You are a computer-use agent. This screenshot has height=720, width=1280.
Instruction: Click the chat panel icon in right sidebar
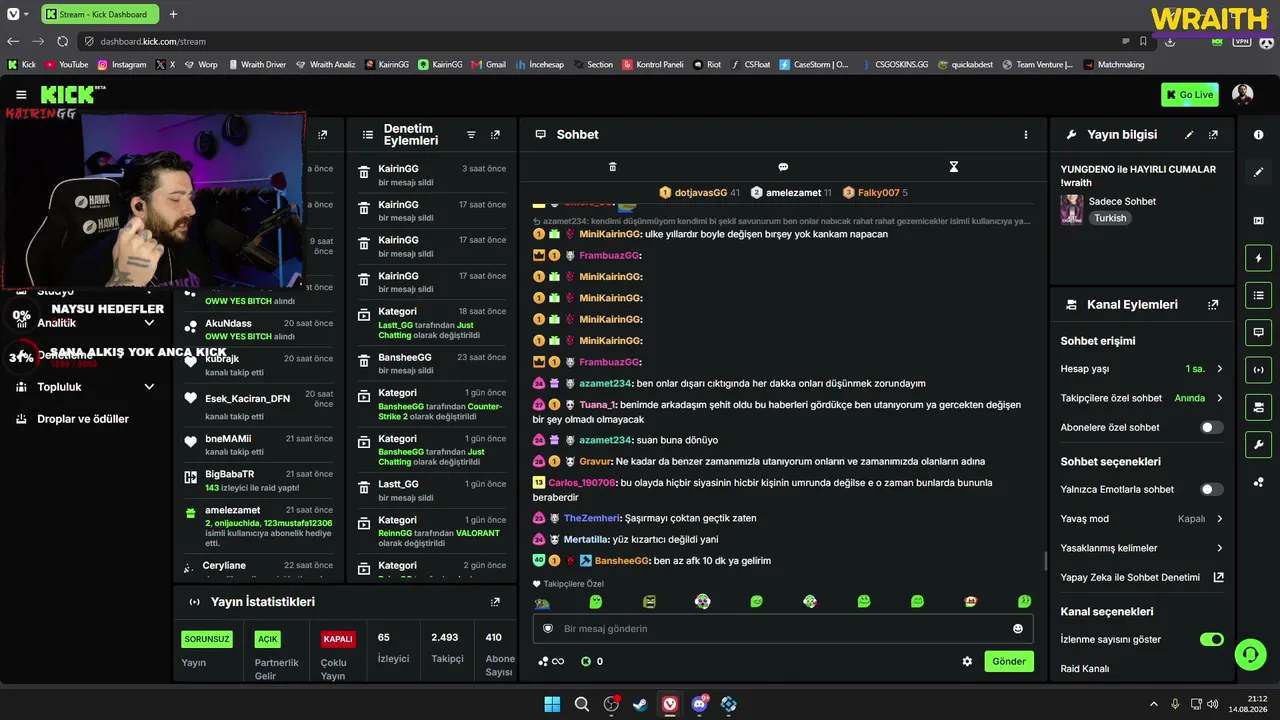click(1259, 333)
